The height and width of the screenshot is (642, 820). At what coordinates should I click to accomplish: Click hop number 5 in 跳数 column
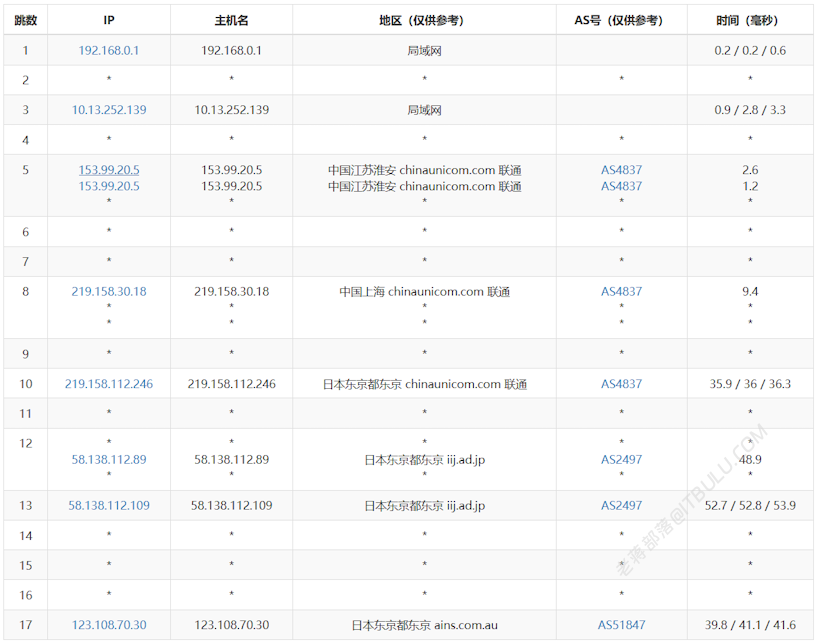26,170
